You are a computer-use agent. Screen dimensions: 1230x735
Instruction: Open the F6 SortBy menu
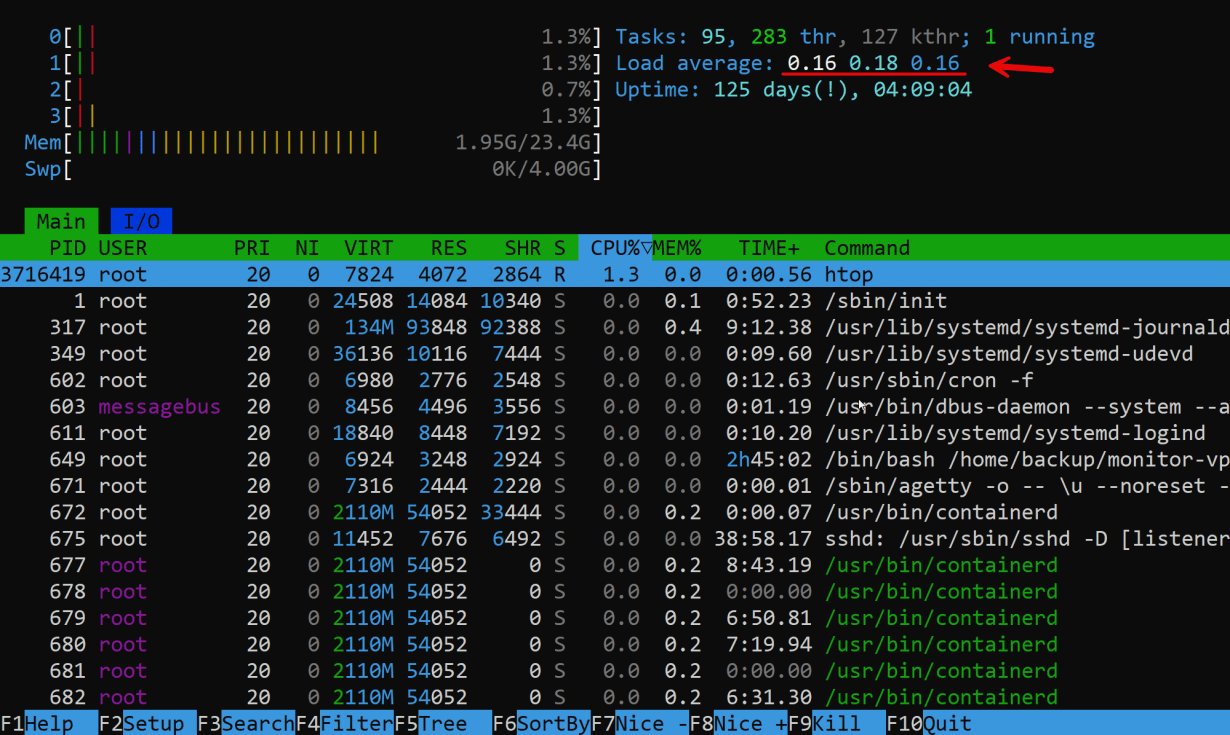541,723
